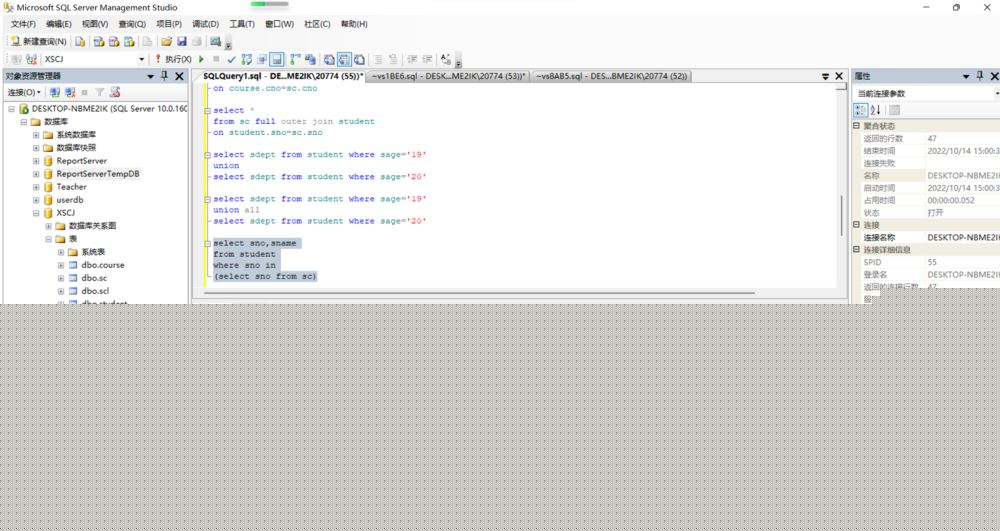
Task: Open the XSCJ database selector dropdown
Action: tap(141, 59)
